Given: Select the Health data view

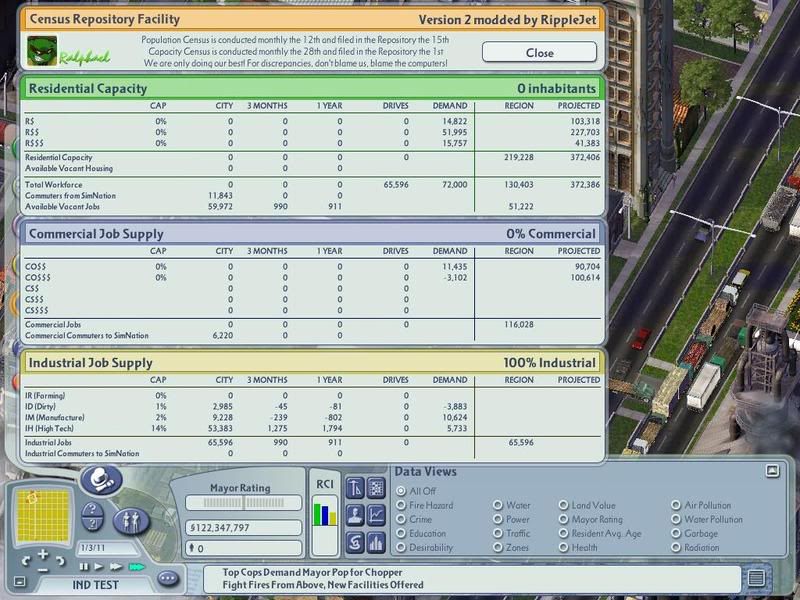Looking at the screenshot, I should [x=563, y=547].
